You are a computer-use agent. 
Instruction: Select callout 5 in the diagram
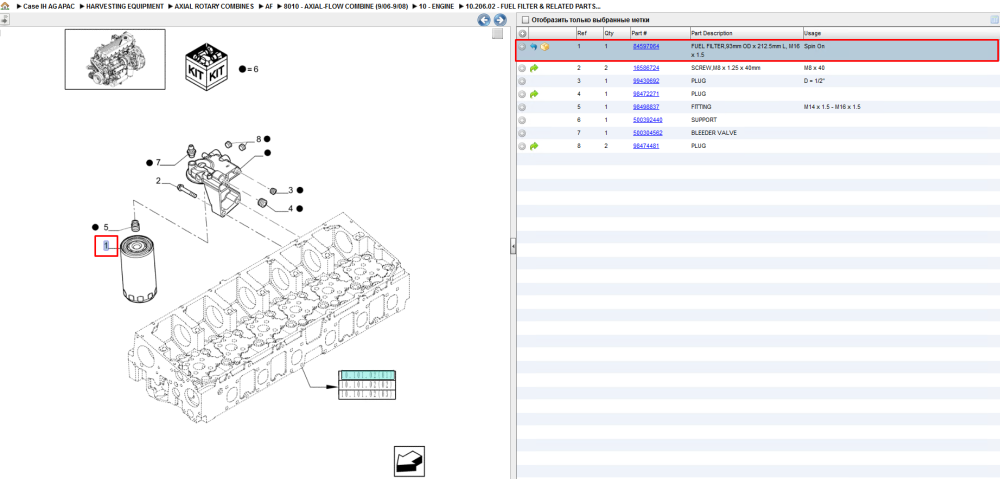(107, 226)
